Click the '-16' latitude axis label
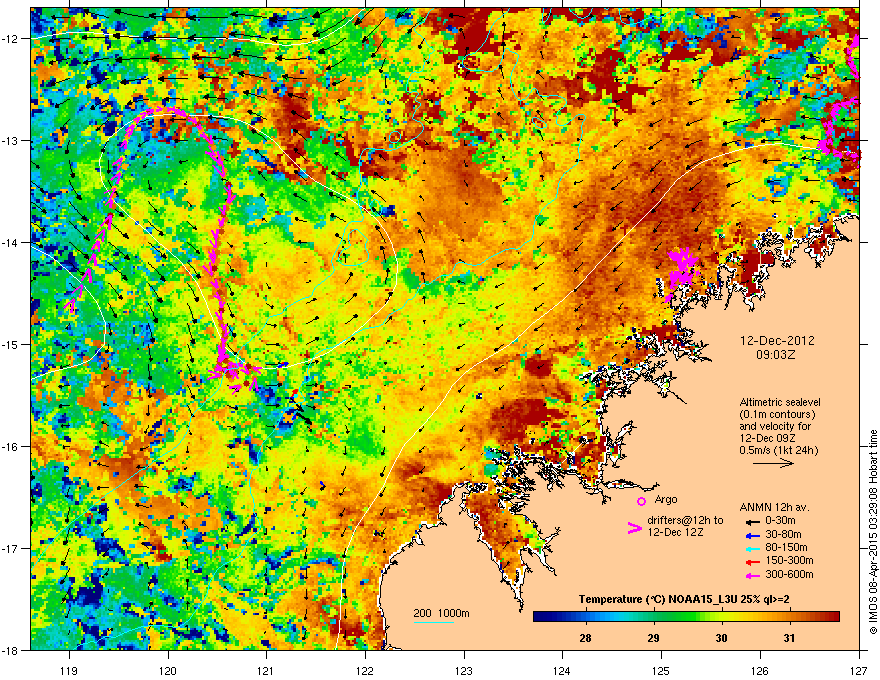Image resolution: width=880 pixels, height=680 pixels. 11,447
